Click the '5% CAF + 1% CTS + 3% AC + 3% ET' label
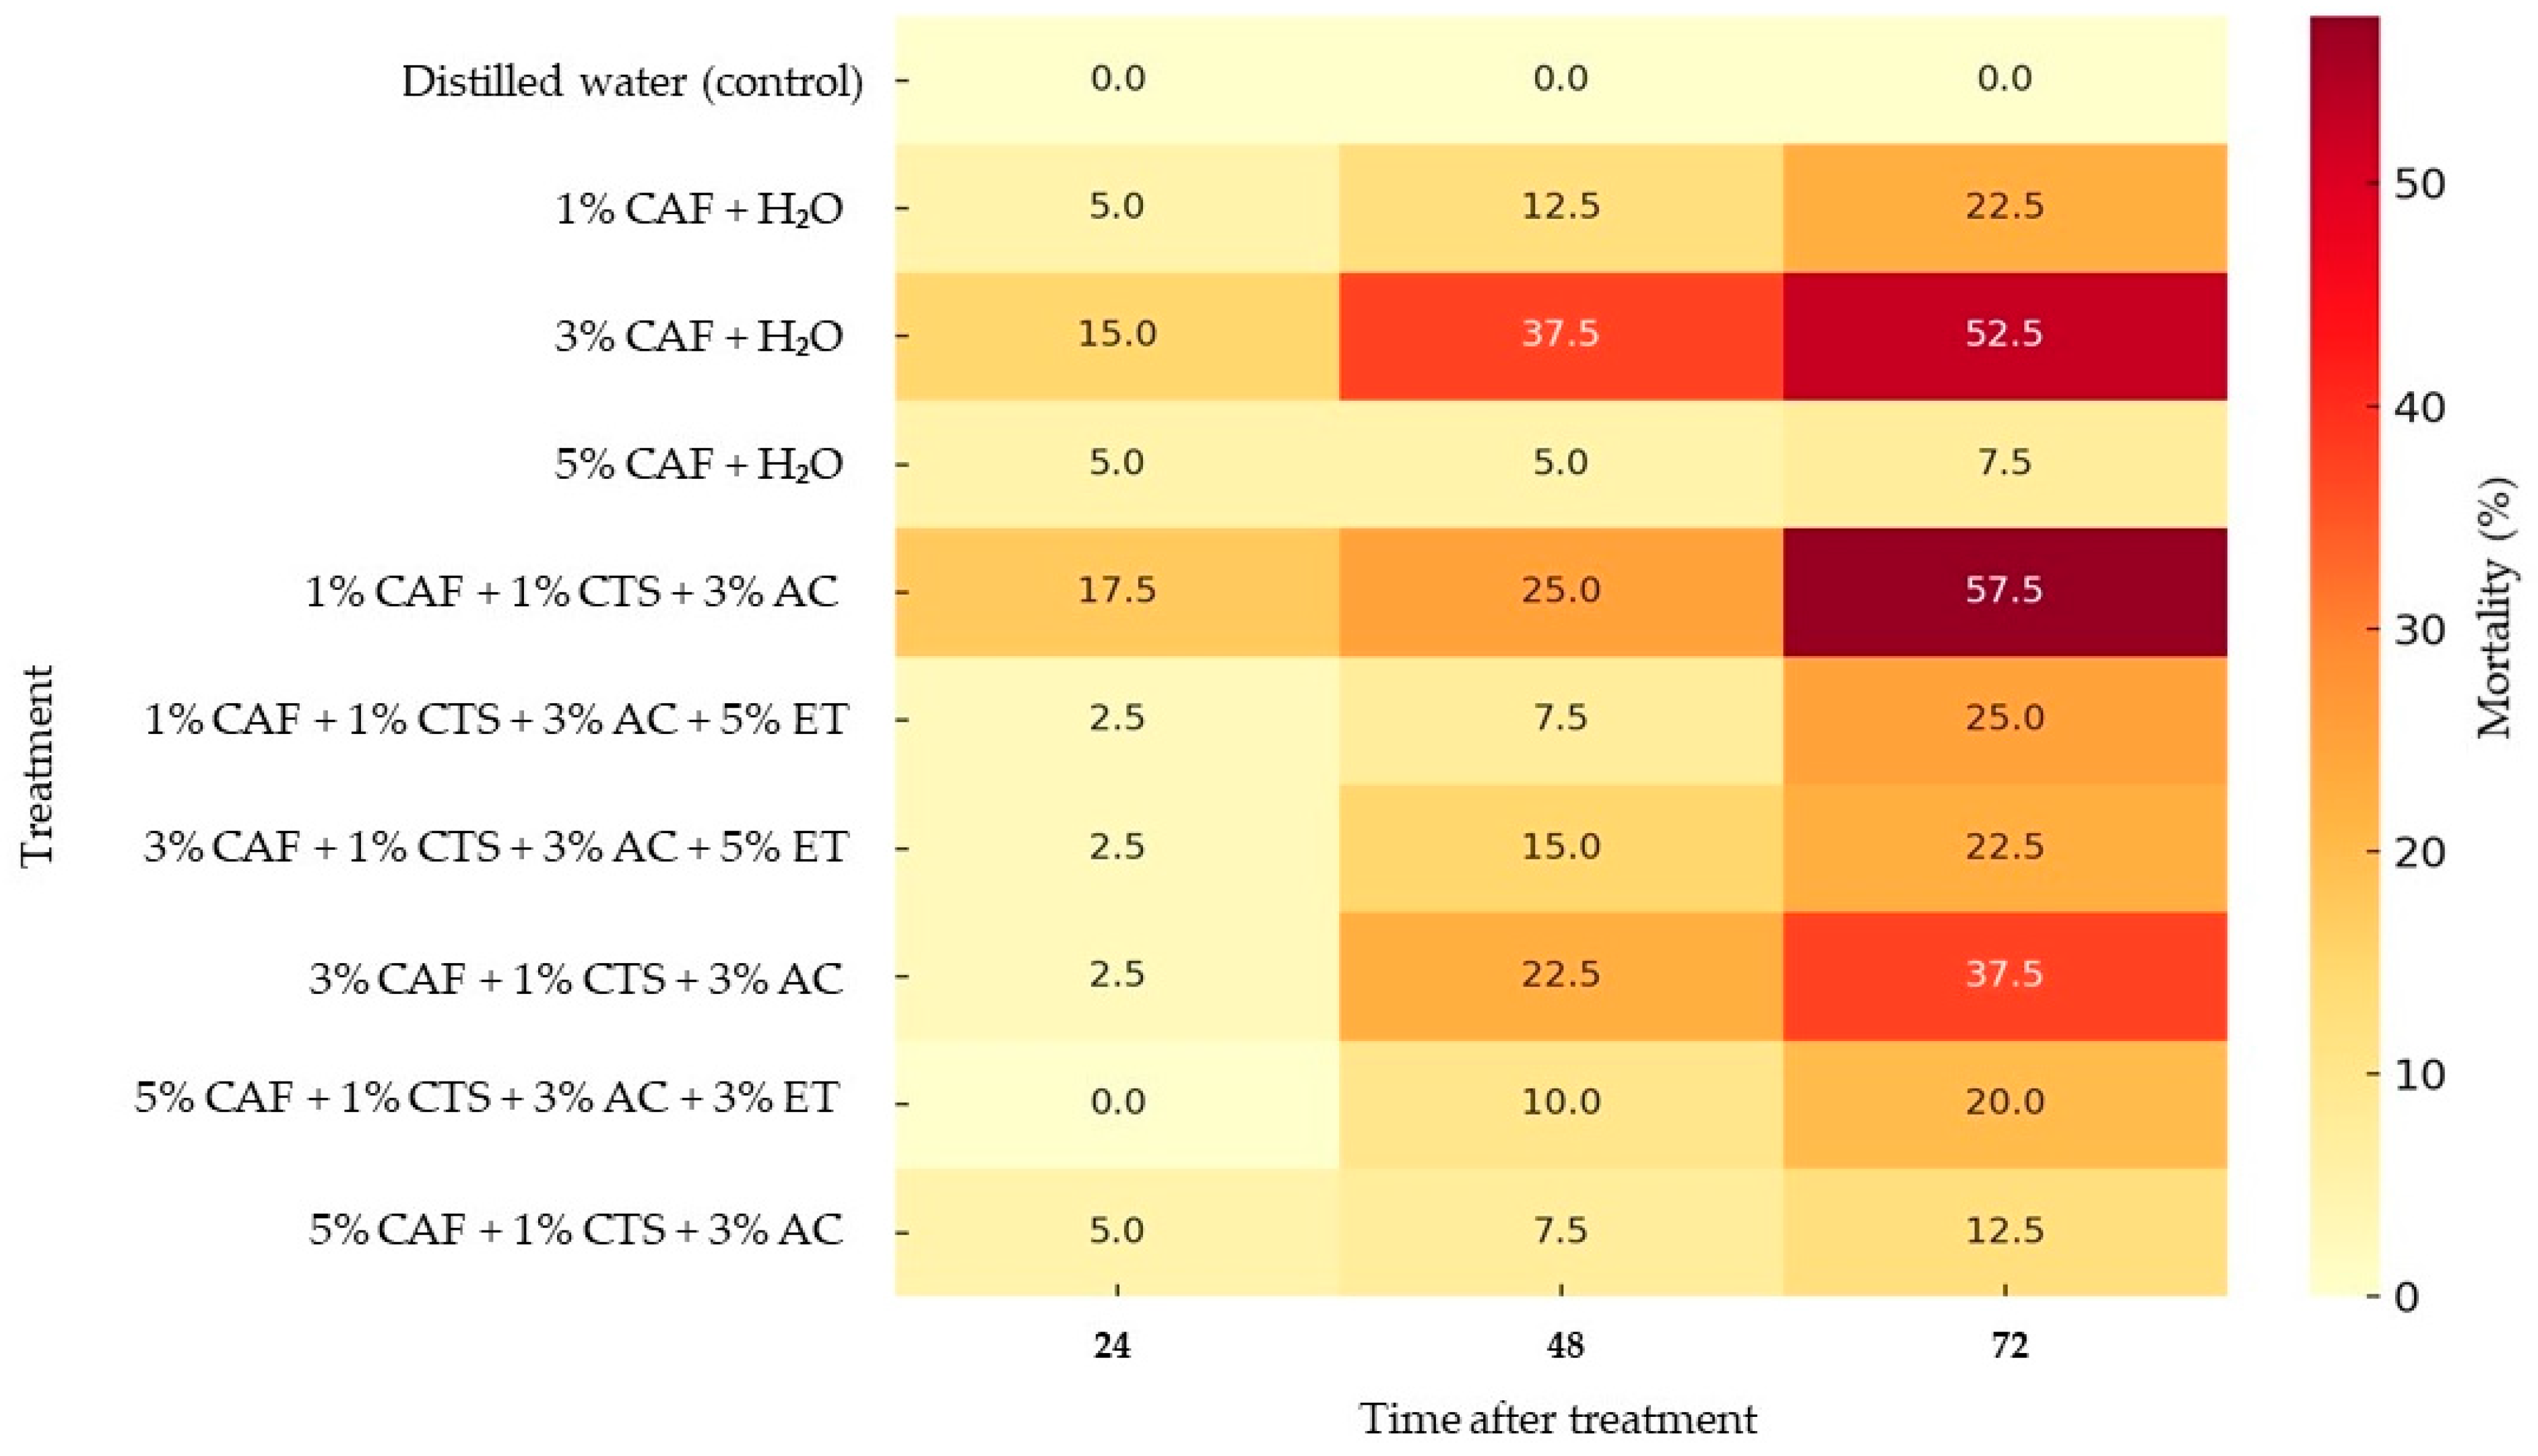 pos(487,1099)
